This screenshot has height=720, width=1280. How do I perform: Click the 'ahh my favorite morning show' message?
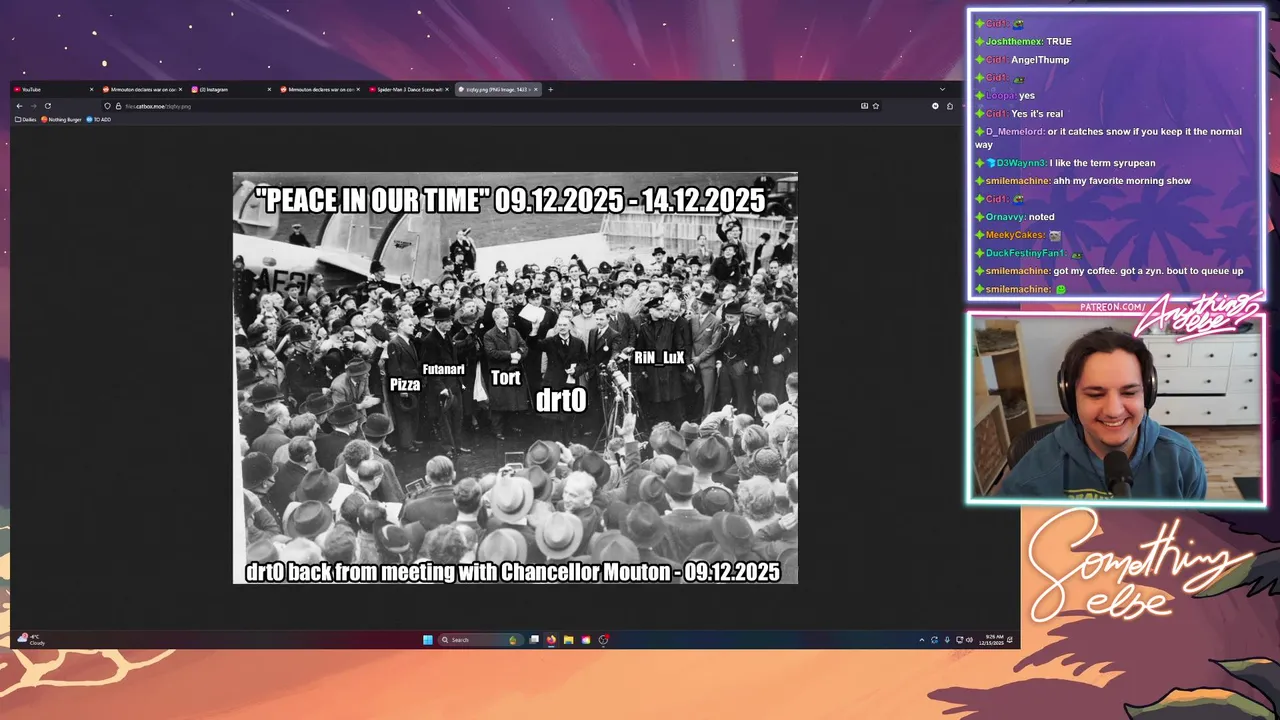pyautogui.click(x=1083, y=181)
